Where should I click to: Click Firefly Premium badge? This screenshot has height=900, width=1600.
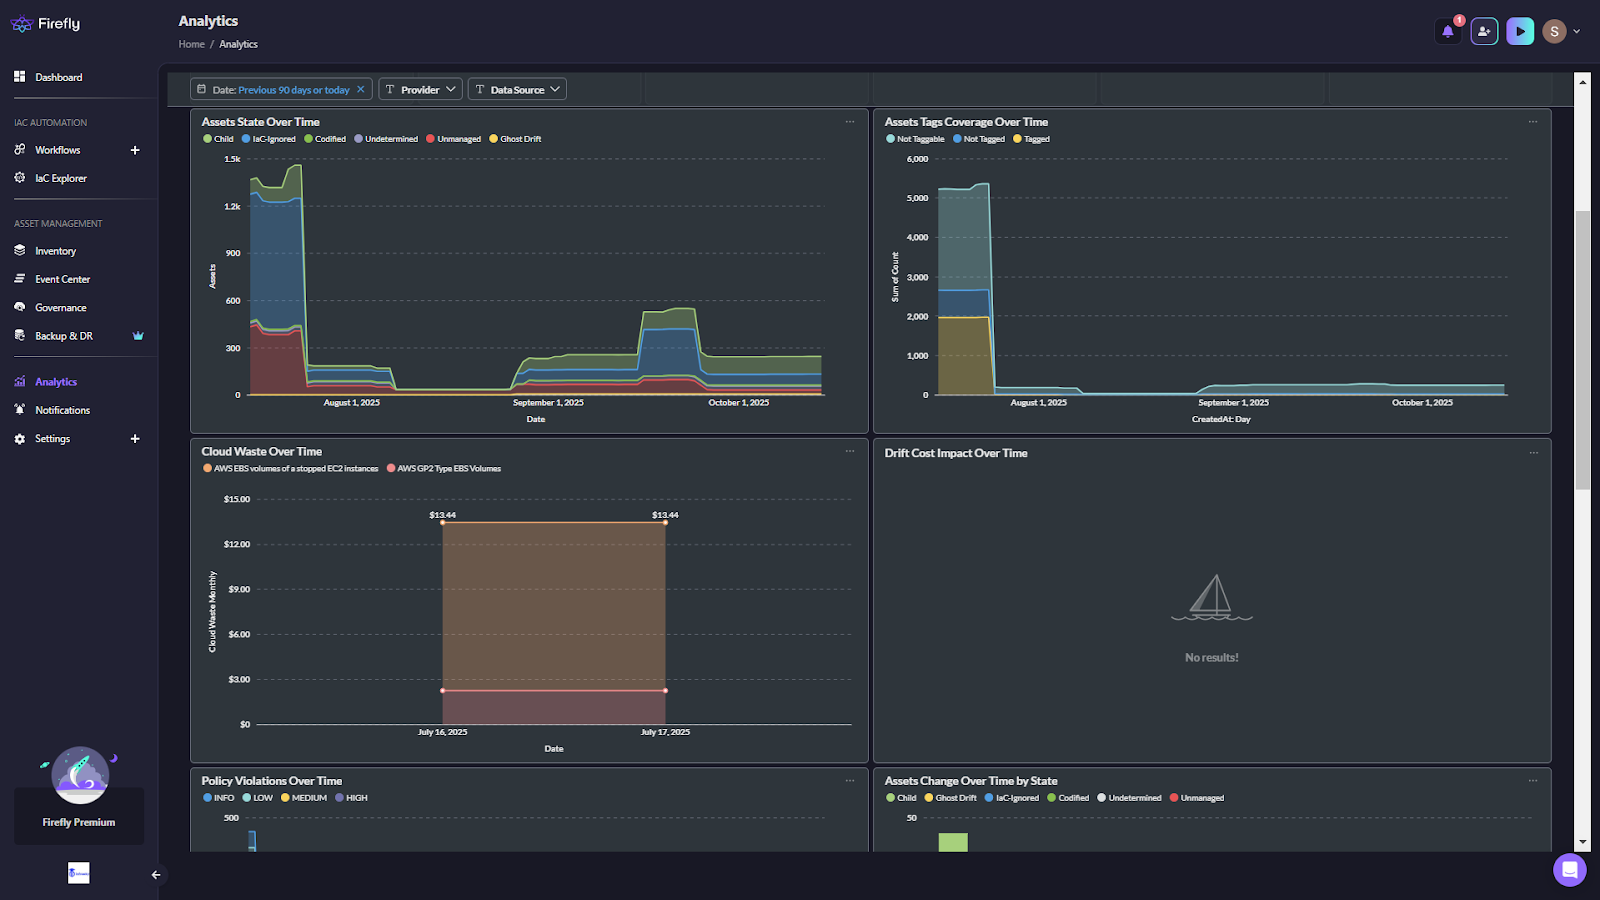pos(79,815)
